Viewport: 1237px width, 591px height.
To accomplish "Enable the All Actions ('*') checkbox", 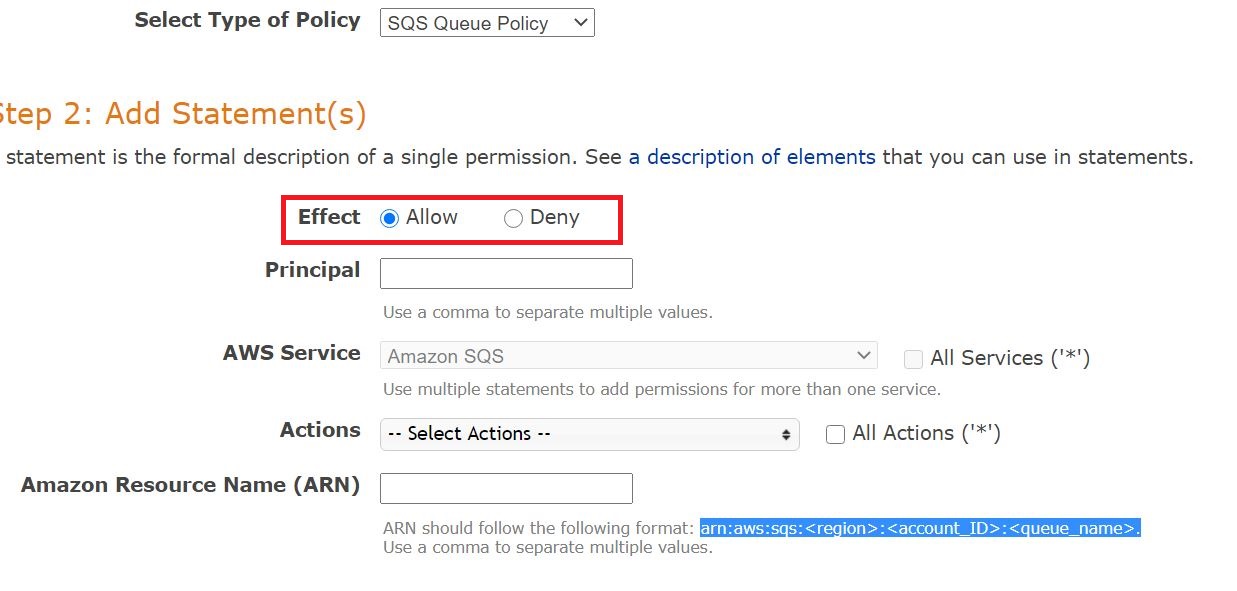I will pyautogui.click(x=835, y=434).
